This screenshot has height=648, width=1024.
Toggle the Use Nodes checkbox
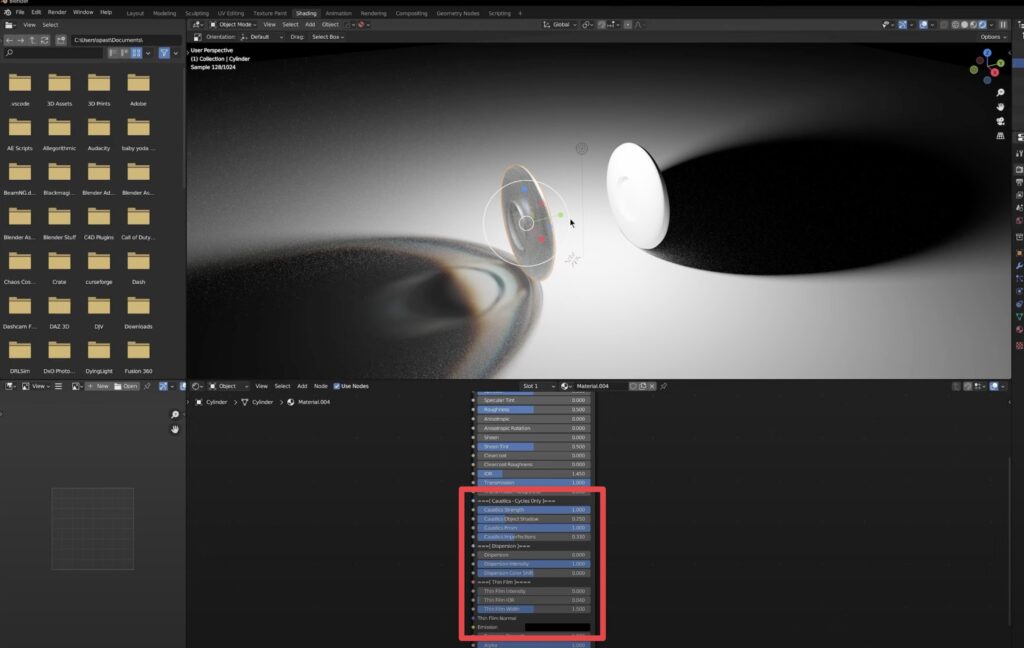(337, 386)
